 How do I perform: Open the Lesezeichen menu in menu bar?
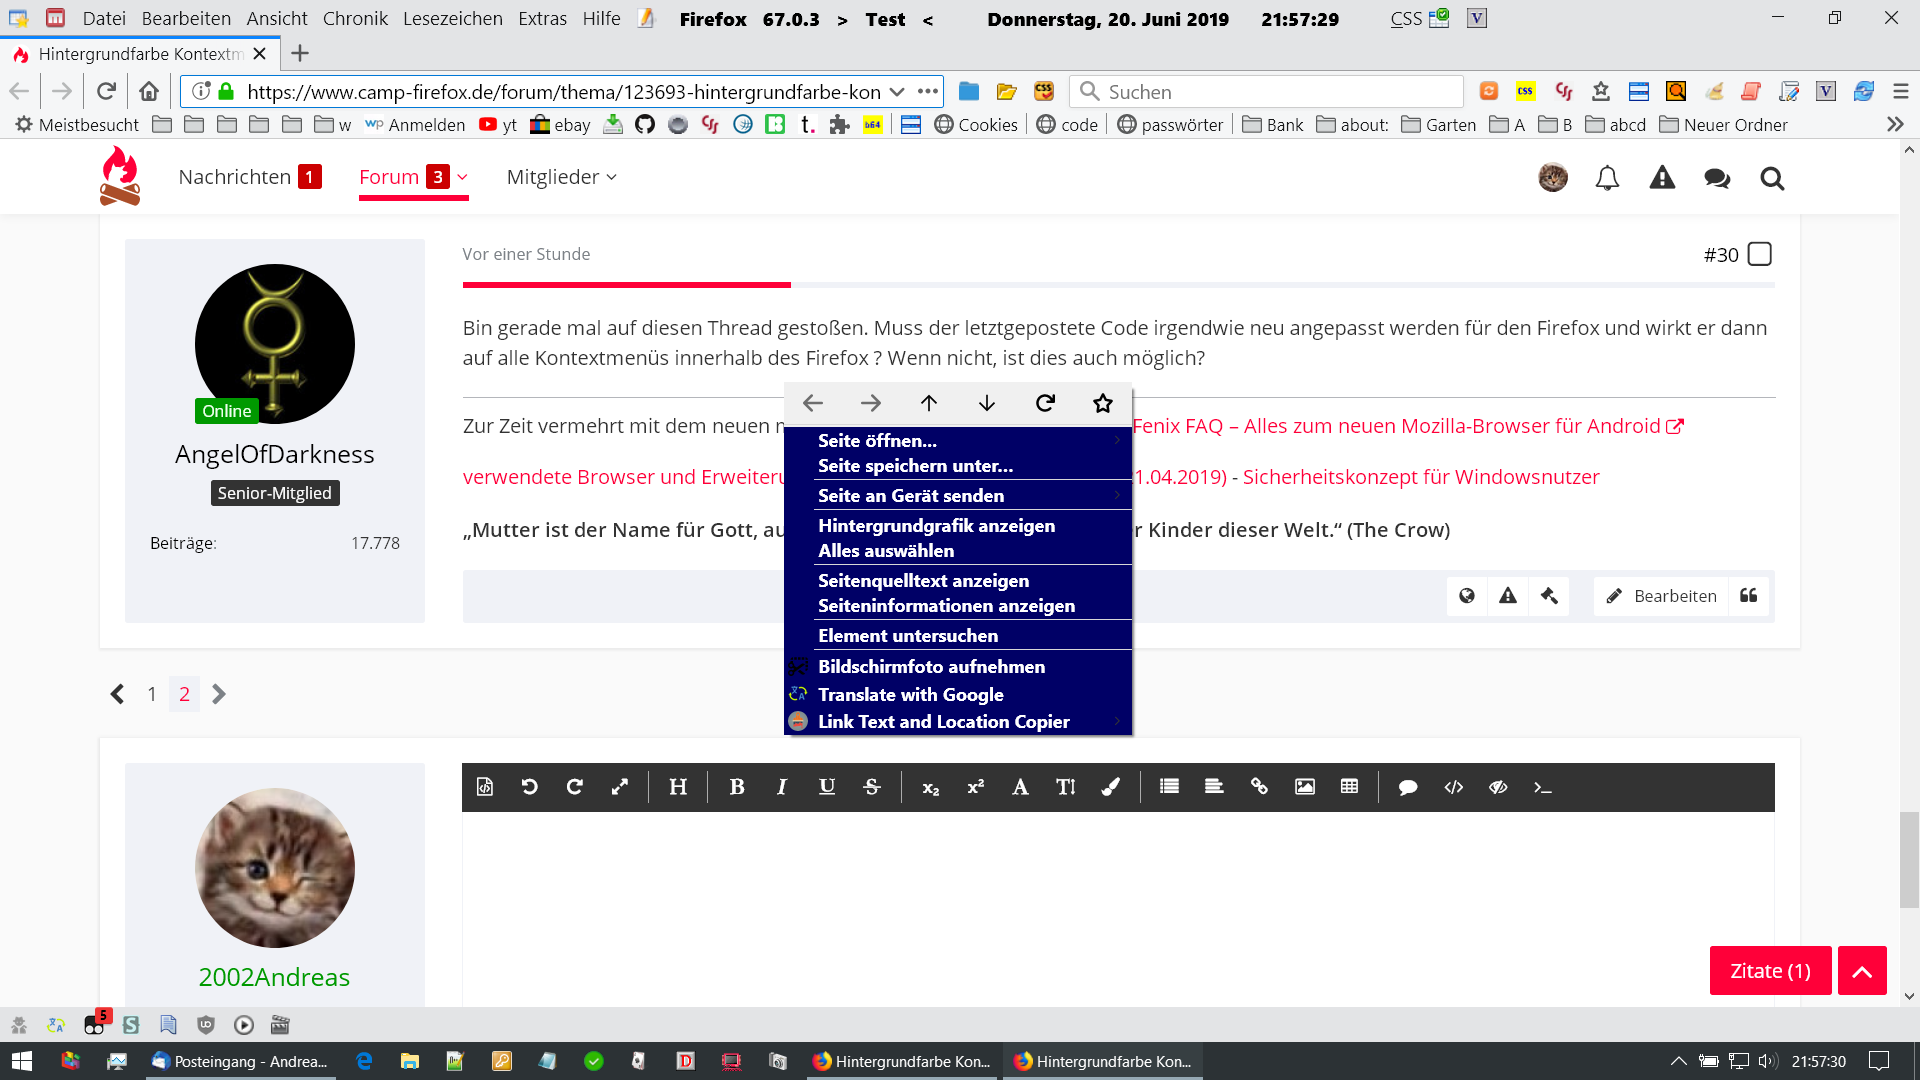point(452,18)
